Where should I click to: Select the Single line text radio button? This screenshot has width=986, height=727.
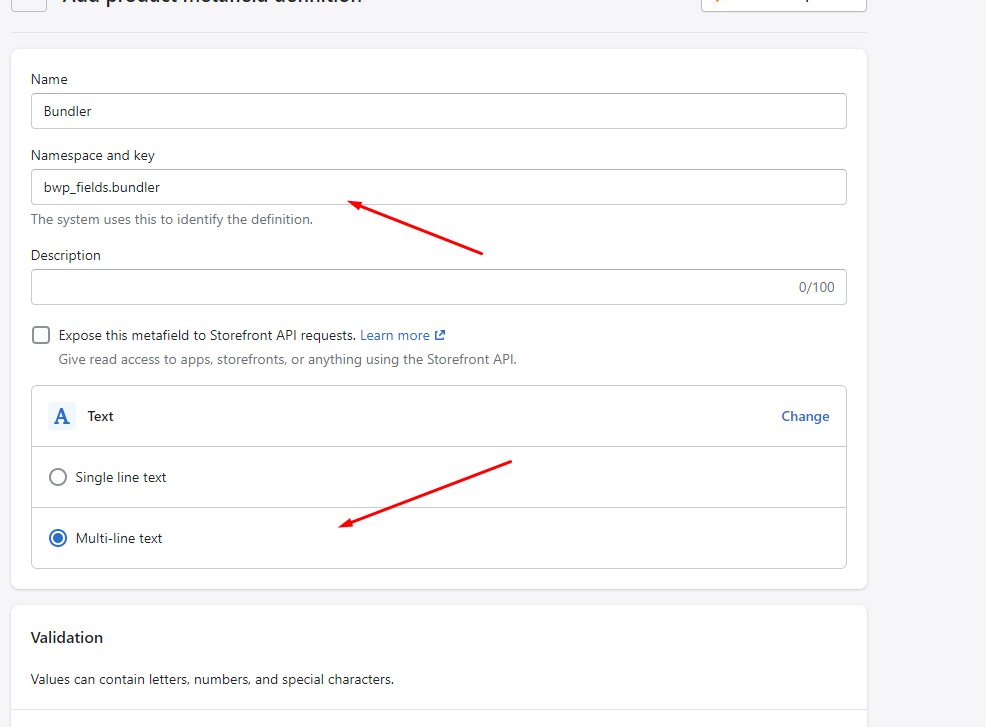58,477
